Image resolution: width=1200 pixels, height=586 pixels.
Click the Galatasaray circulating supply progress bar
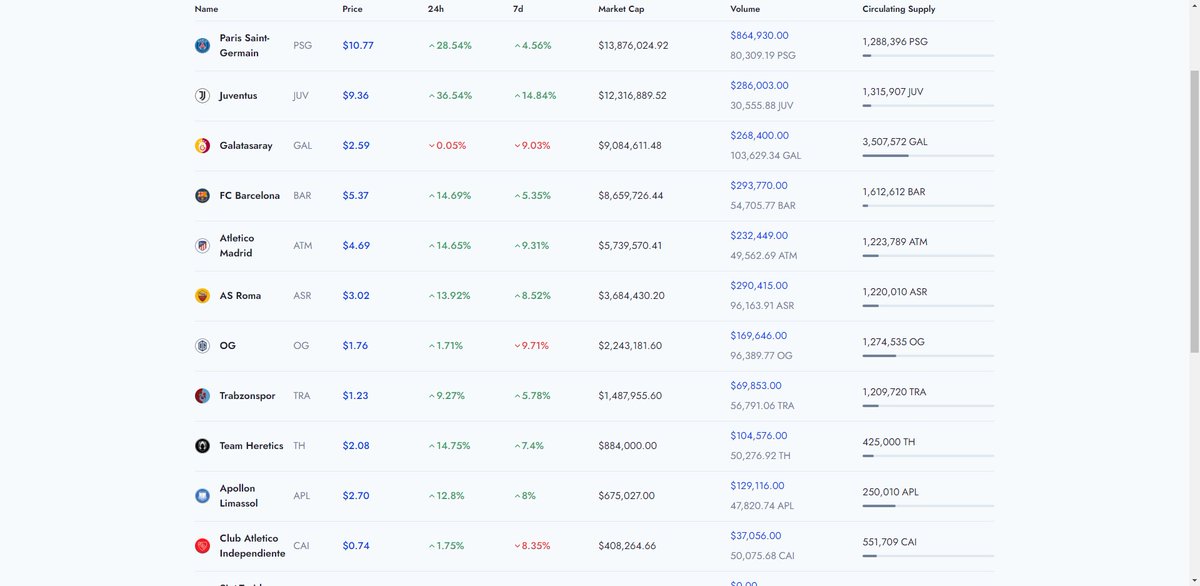click(x=928, y=156)
